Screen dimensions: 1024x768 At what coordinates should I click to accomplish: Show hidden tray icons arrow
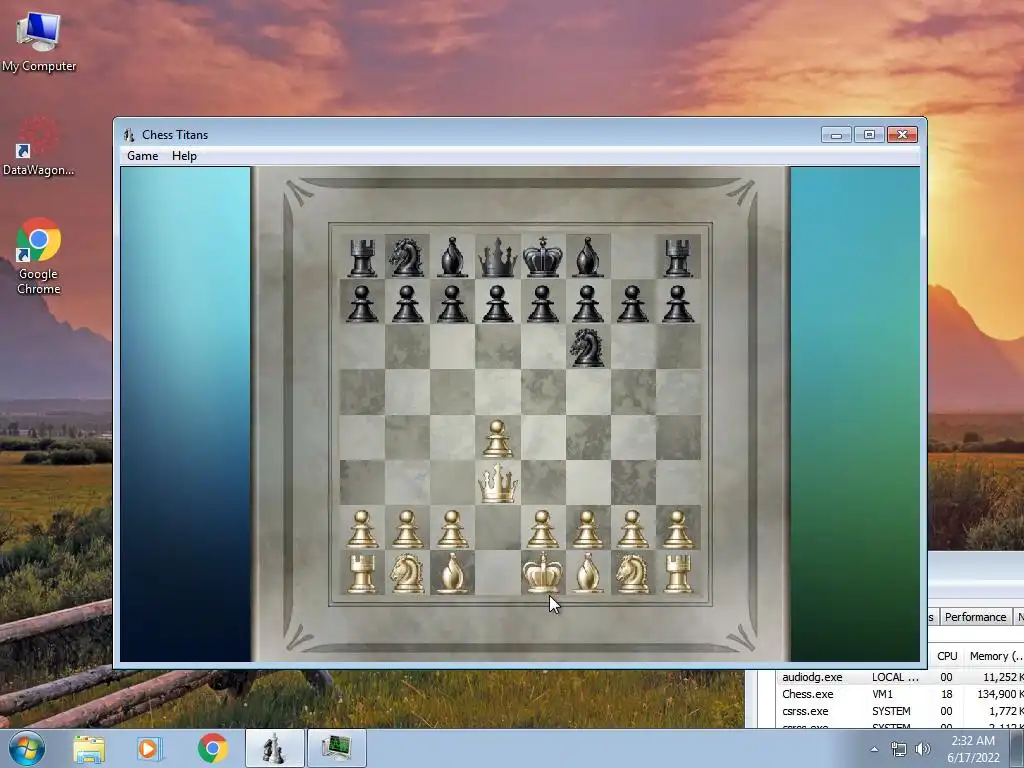[874, 749]
